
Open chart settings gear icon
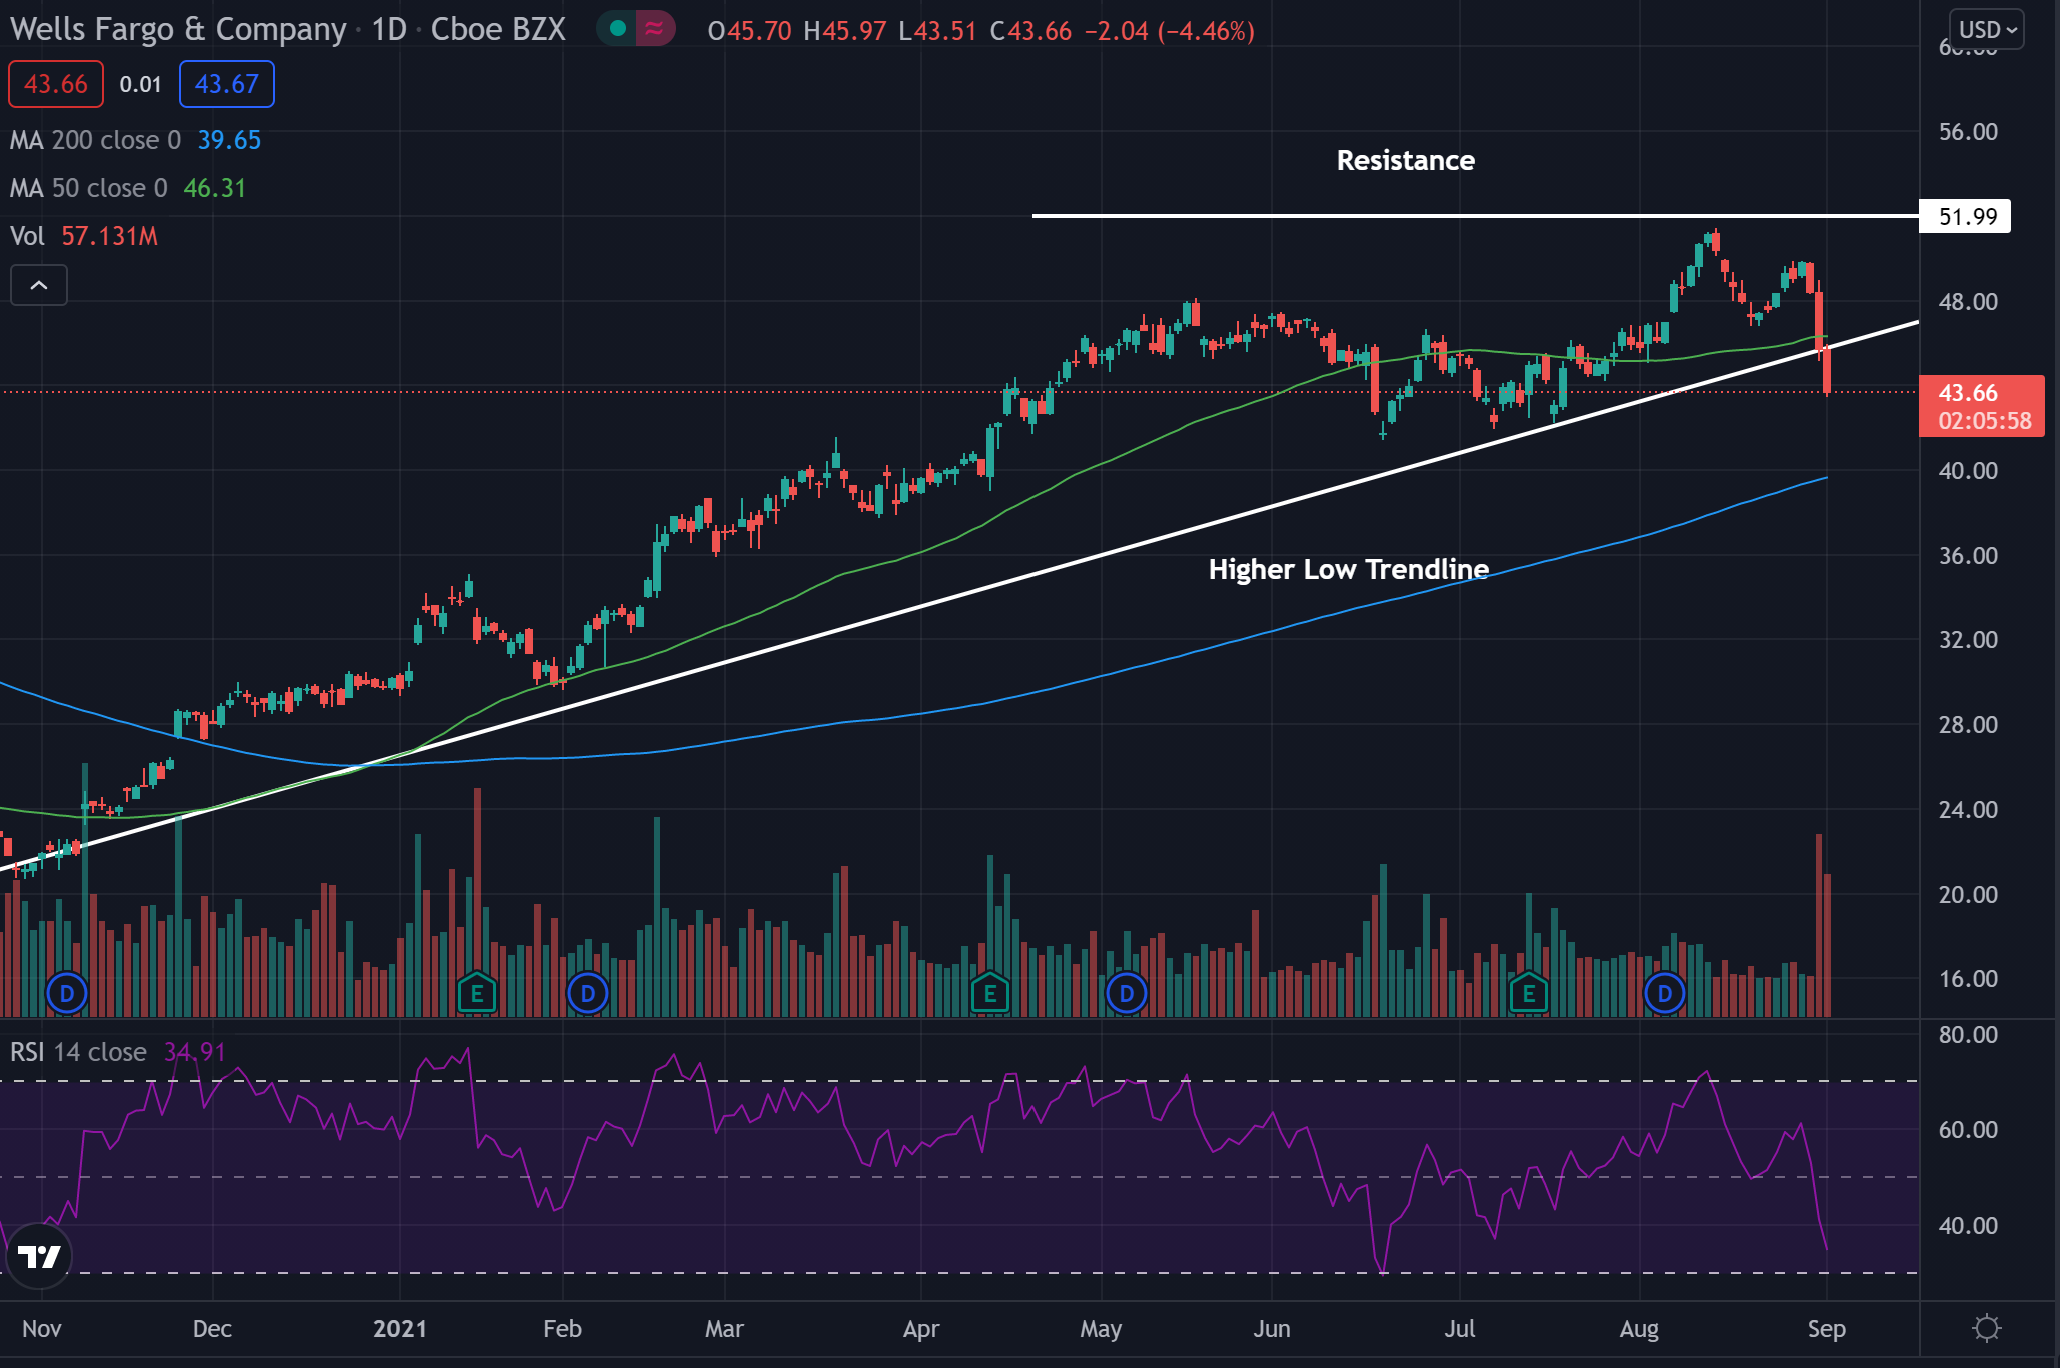pyautogui.click(x=1986, y=1328)
